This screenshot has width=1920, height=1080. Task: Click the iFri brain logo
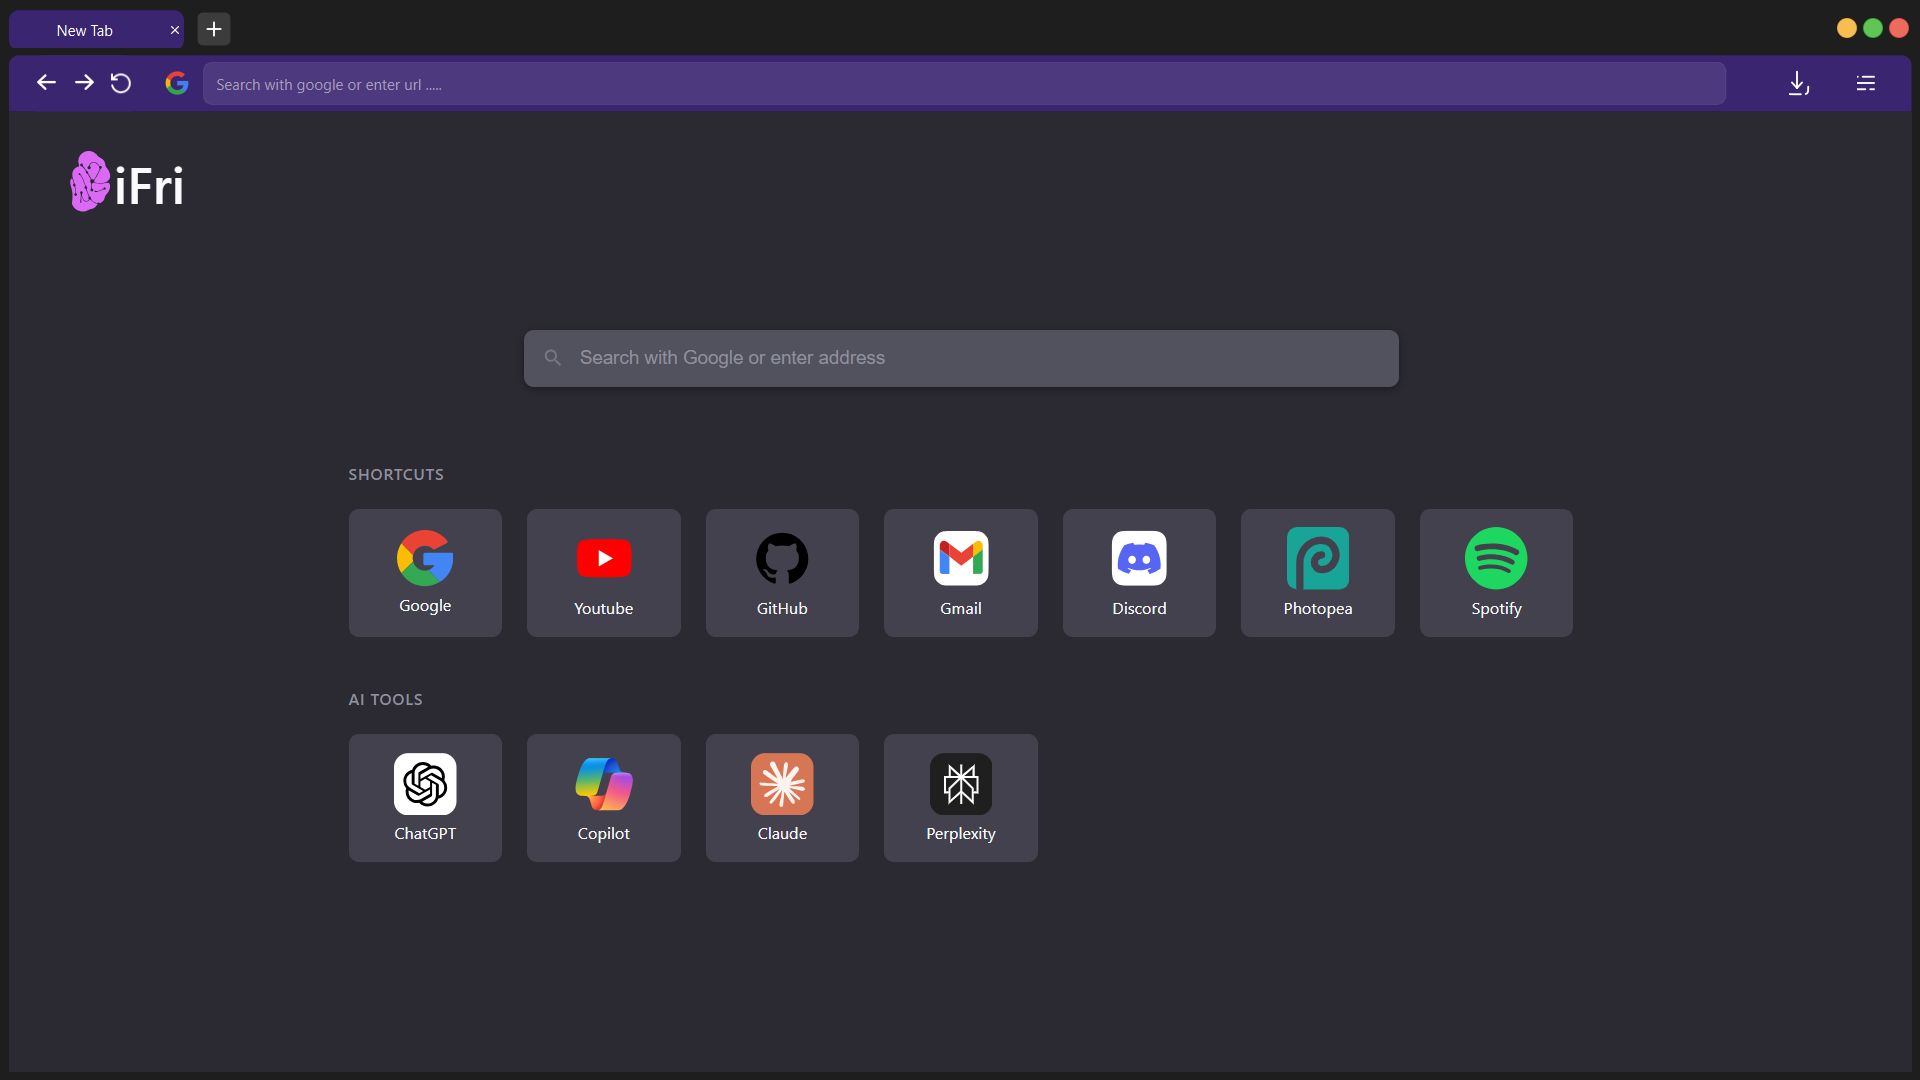[x=89, y=181]
